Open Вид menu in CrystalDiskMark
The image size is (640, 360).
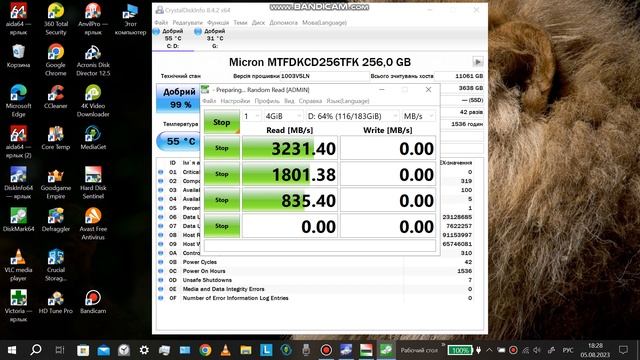[289, 101]
